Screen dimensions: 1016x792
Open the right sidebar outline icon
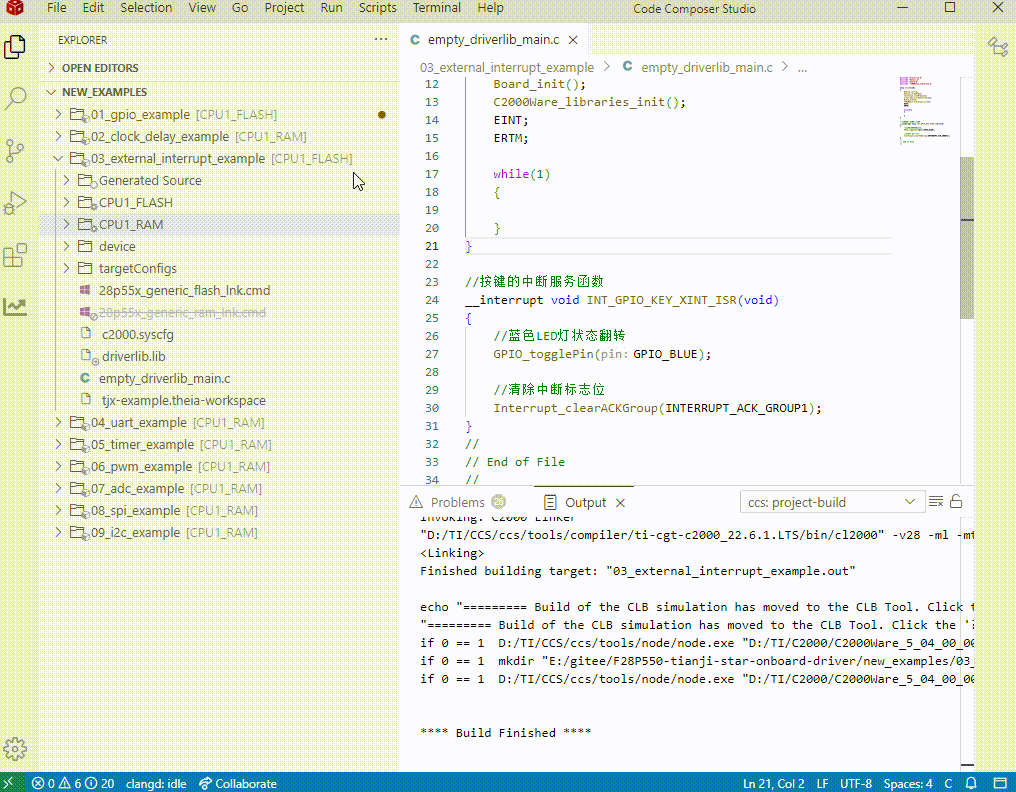point(998,47)
